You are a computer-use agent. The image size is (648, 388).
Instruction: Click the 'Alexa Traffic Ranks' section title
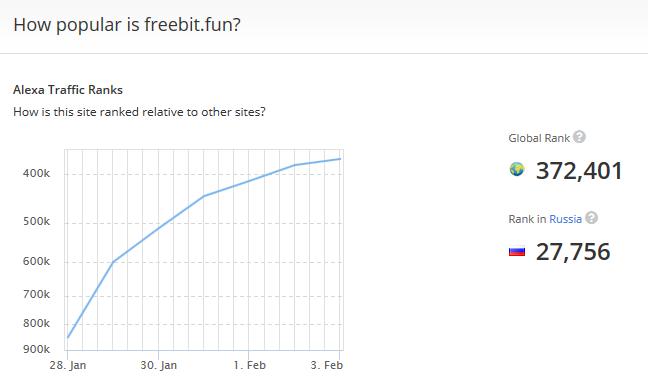(x=68, y=90)
